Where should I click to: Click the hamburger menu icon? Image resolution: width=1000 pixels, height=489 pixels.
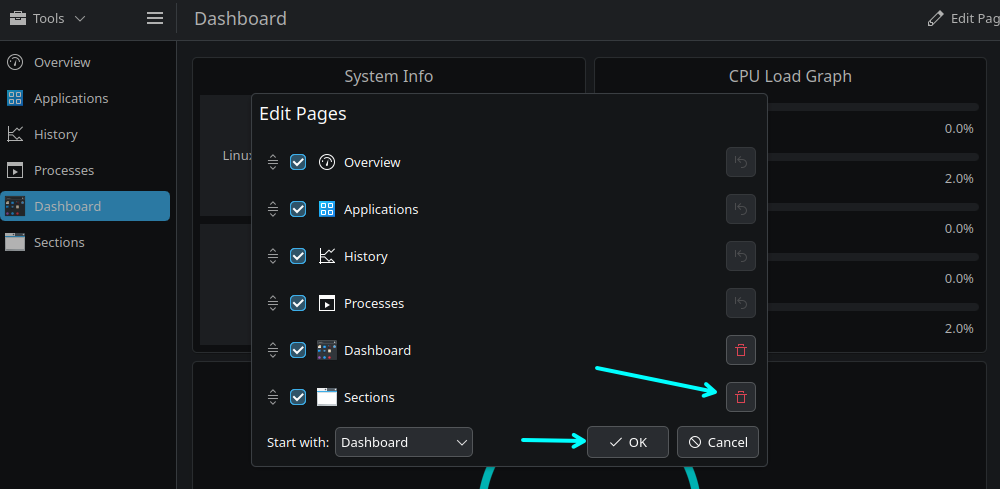[x=155, y=18]
